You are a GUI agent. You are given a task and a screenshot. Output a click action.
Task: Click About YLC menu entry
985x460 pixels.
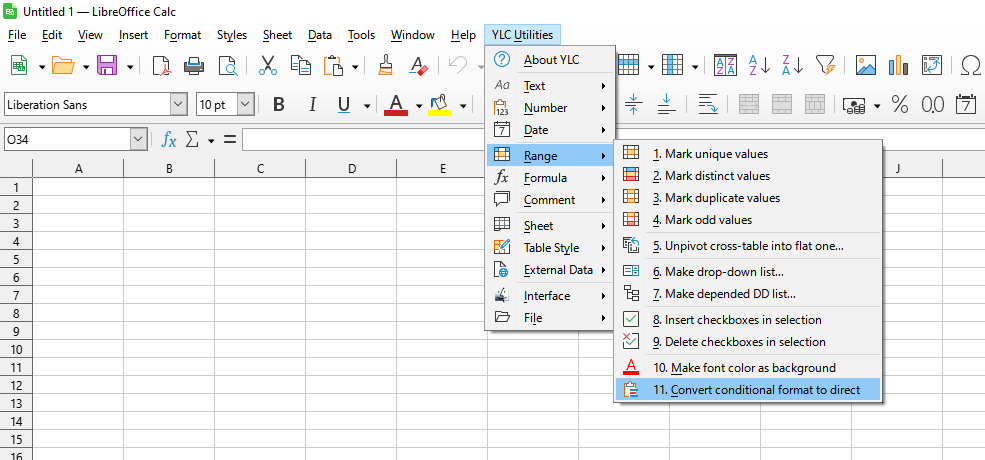(x=551, y=60)
